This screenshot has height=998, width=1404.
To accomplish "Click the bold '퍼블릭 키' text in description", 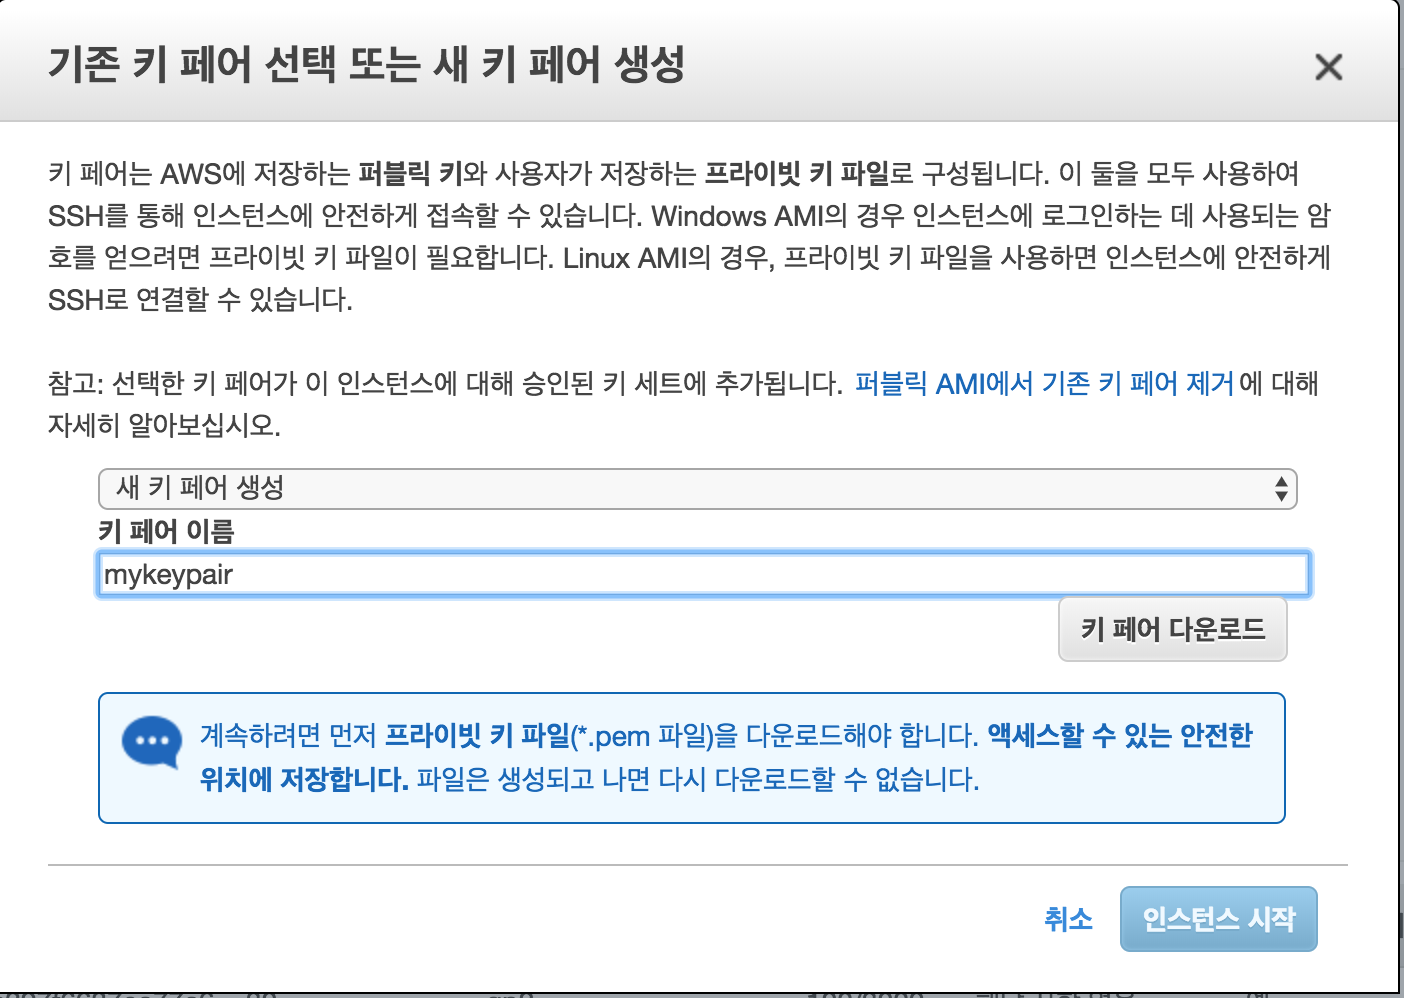I will (x=410, y=174).
